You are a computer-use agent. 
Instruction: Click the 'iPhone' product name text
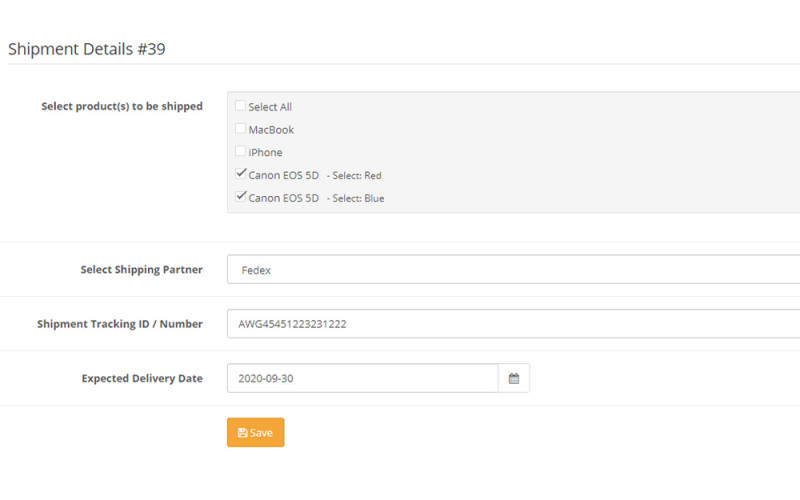[x=265, y=153]
